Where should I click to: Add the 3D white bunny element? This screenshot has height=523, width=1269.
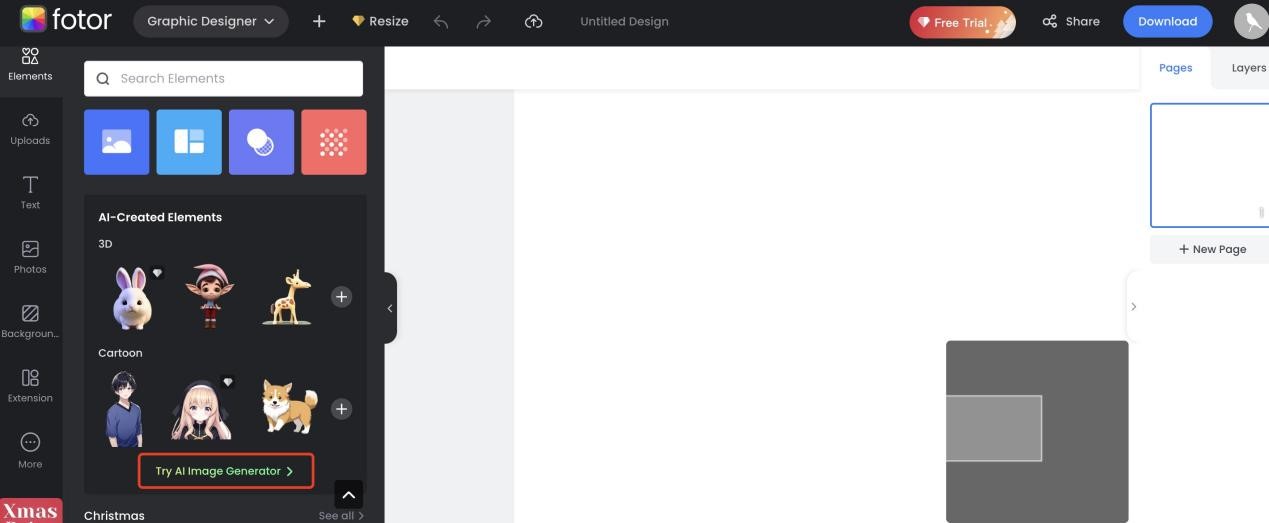(132, 297)
